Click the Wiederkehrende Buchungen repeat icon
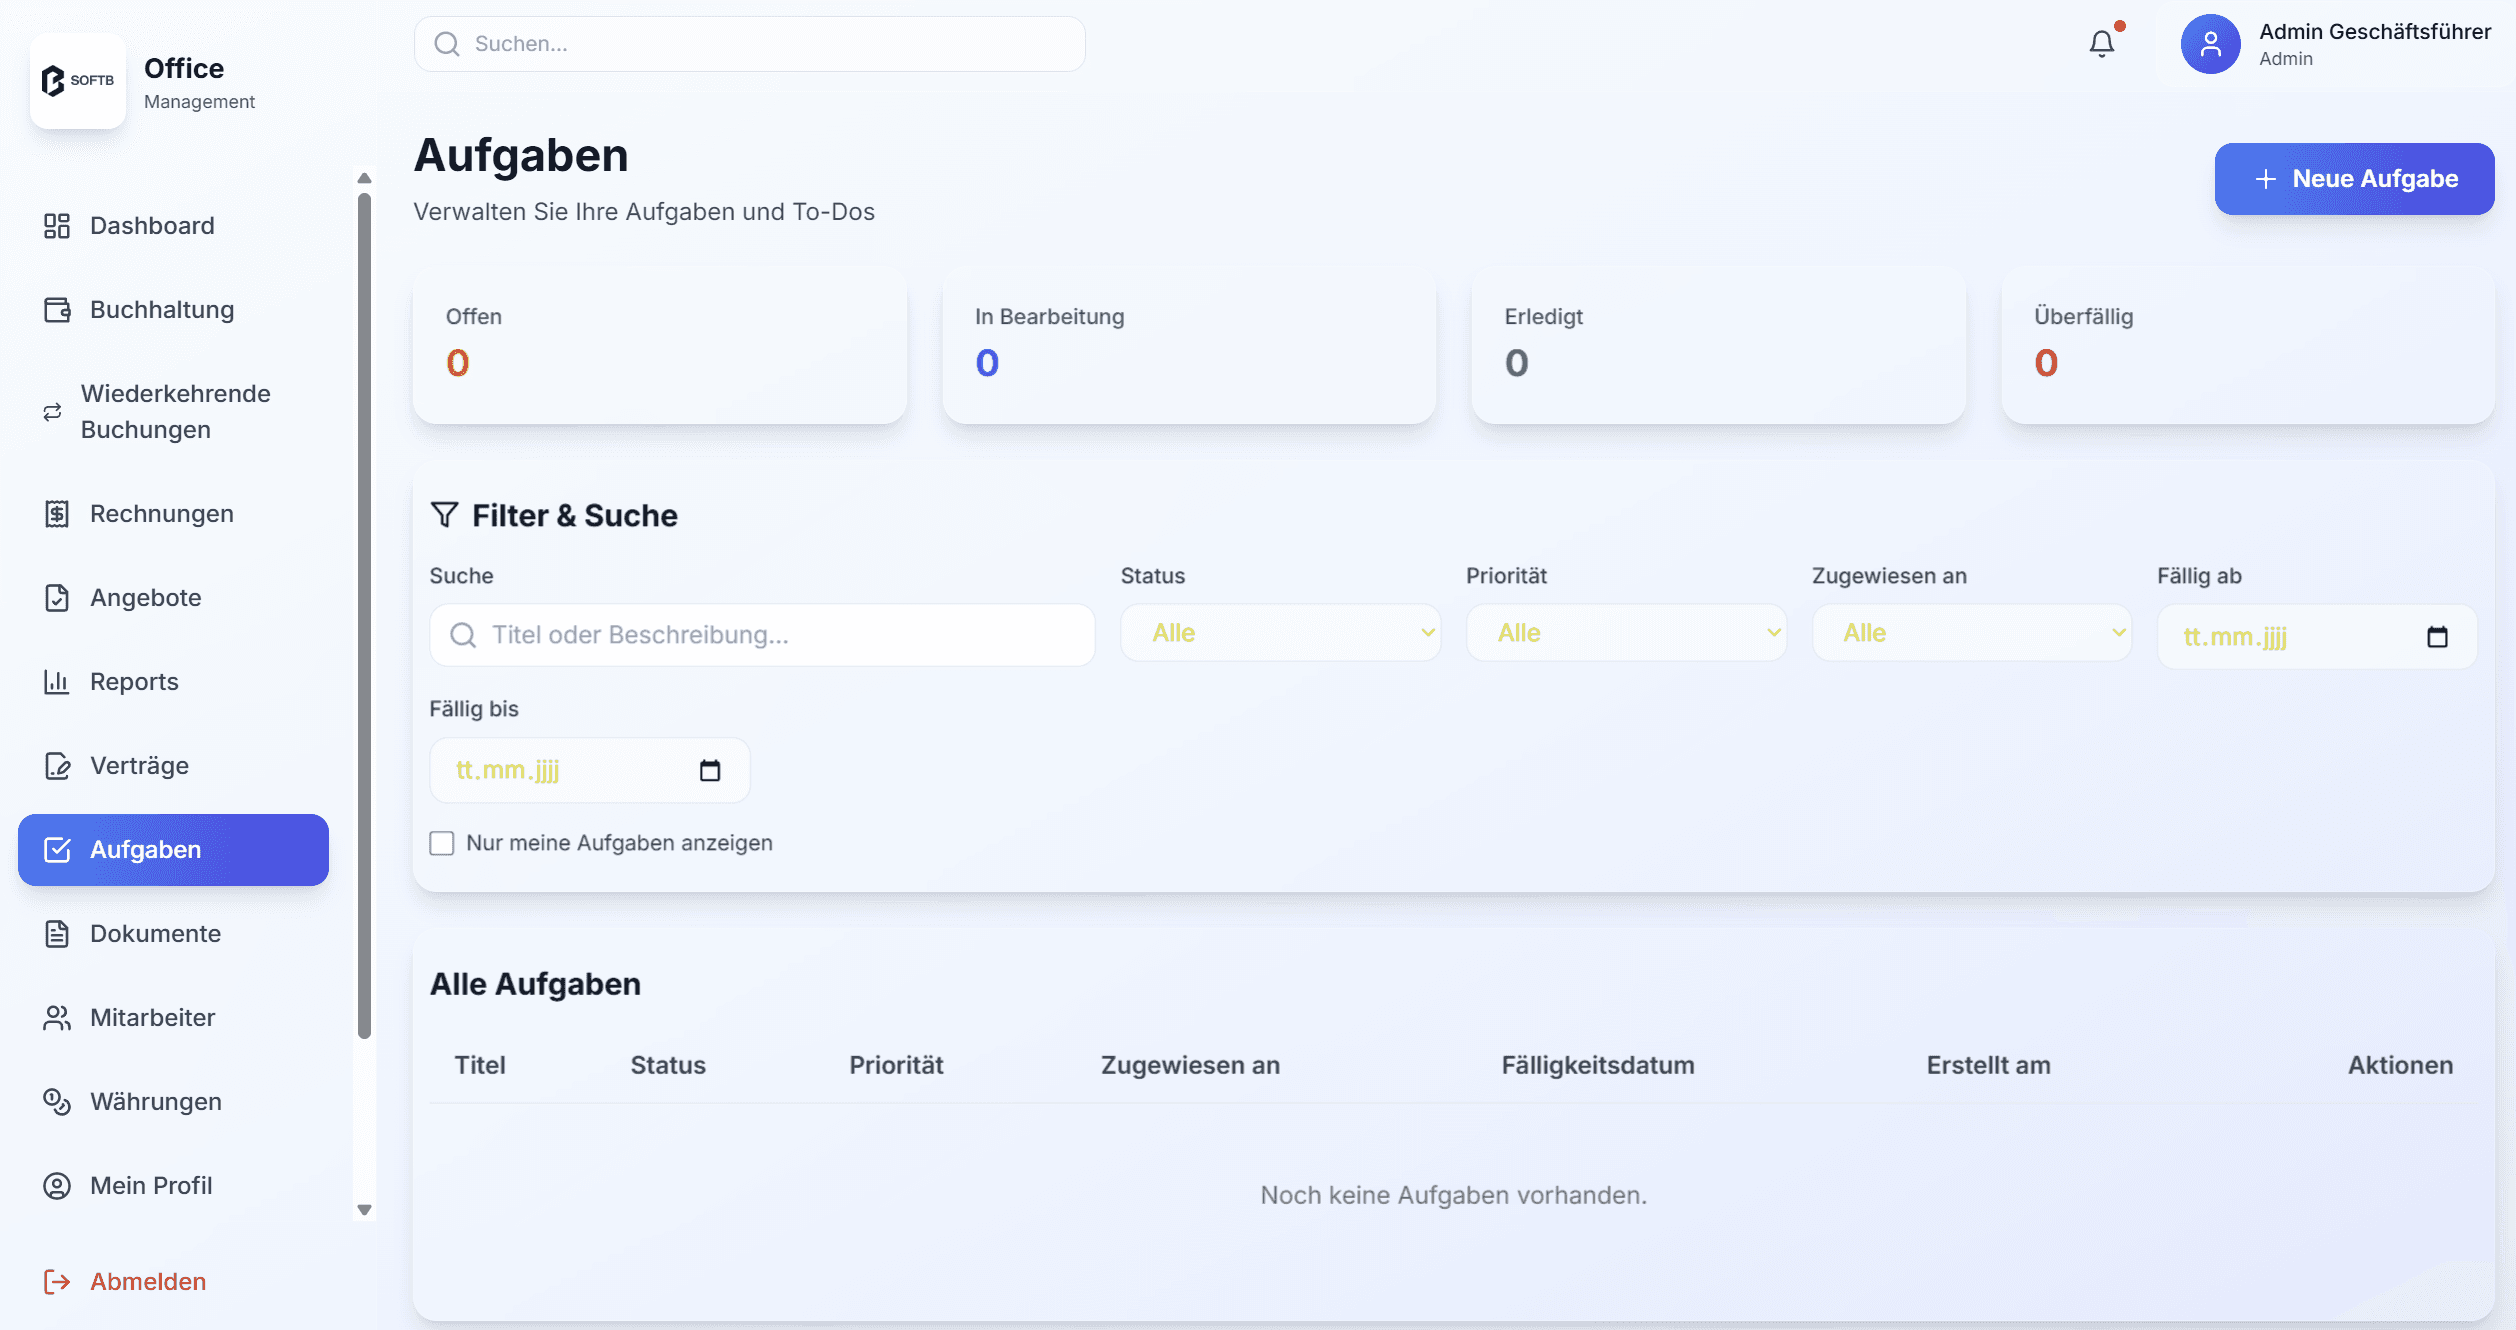The height and width of the screenshot is (1330, 2516). point(53,412)
